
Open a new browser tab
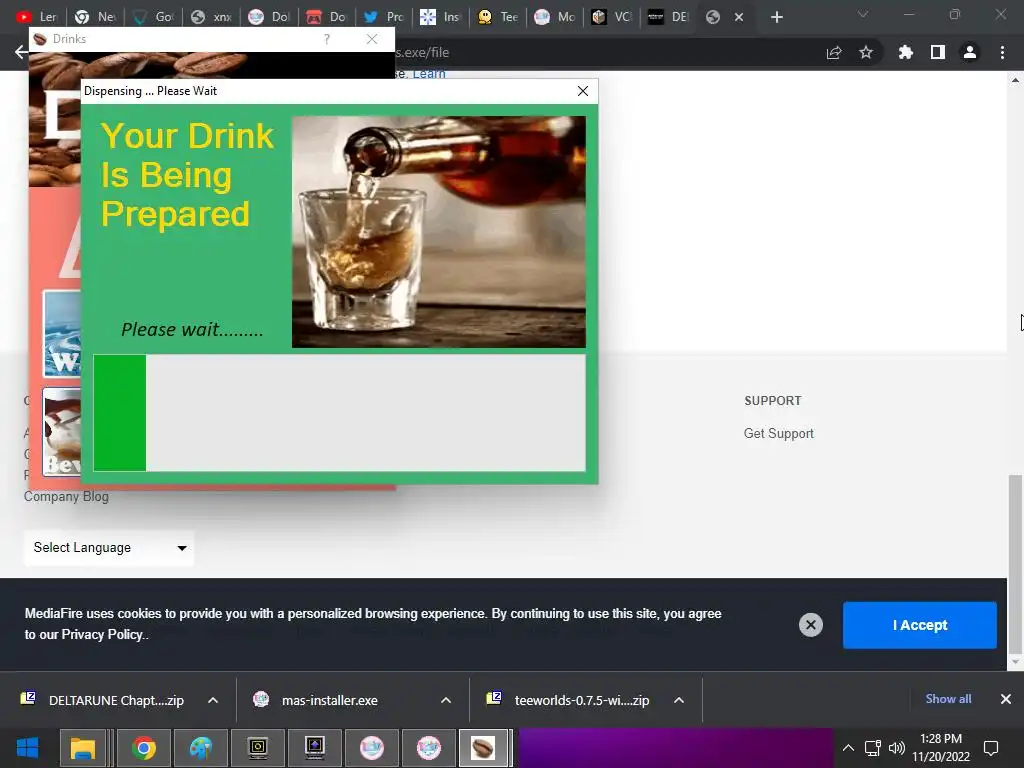point(776,17)
